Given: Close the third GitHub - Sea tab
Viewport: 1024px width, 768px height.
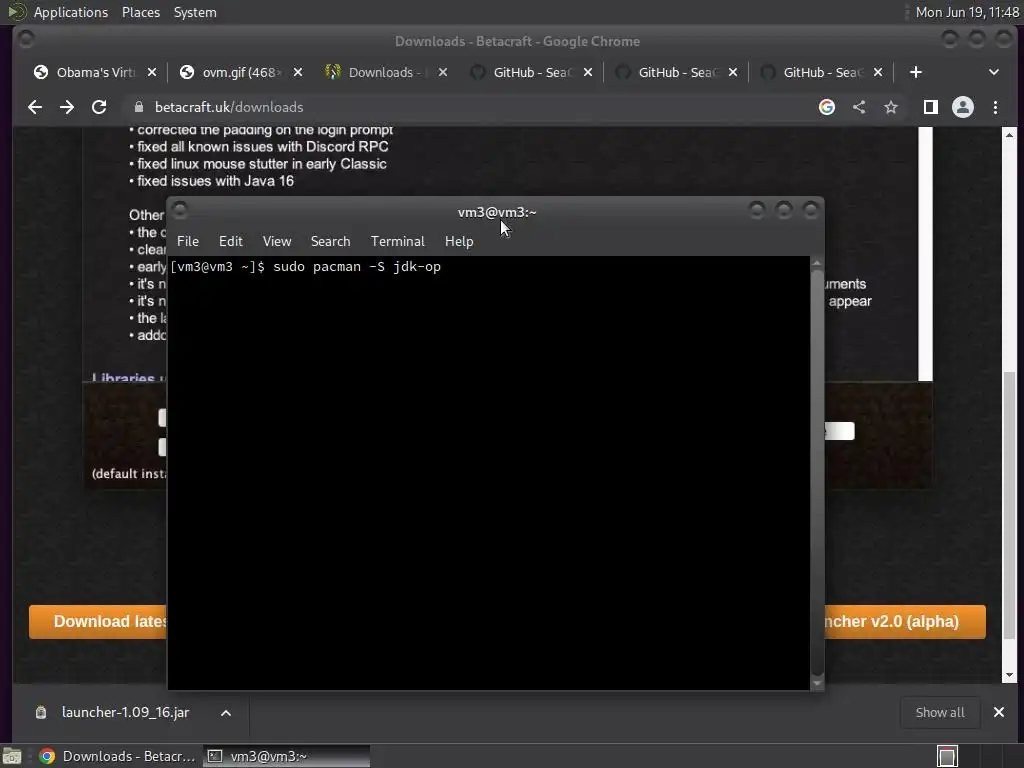Looking at the screenshot, I should [878, 72].
